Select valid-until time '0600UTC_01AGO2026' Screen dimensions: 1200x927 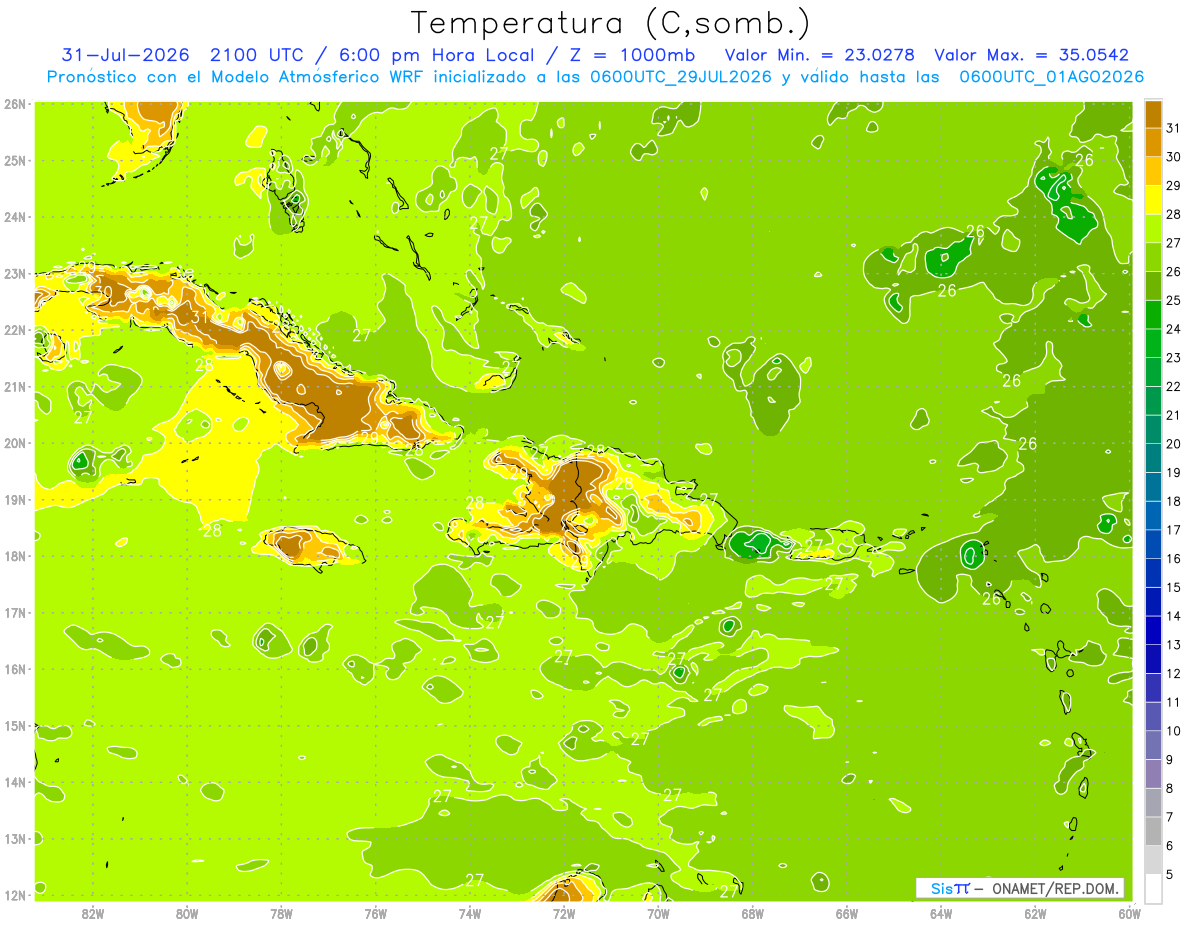pos(1052,77)
